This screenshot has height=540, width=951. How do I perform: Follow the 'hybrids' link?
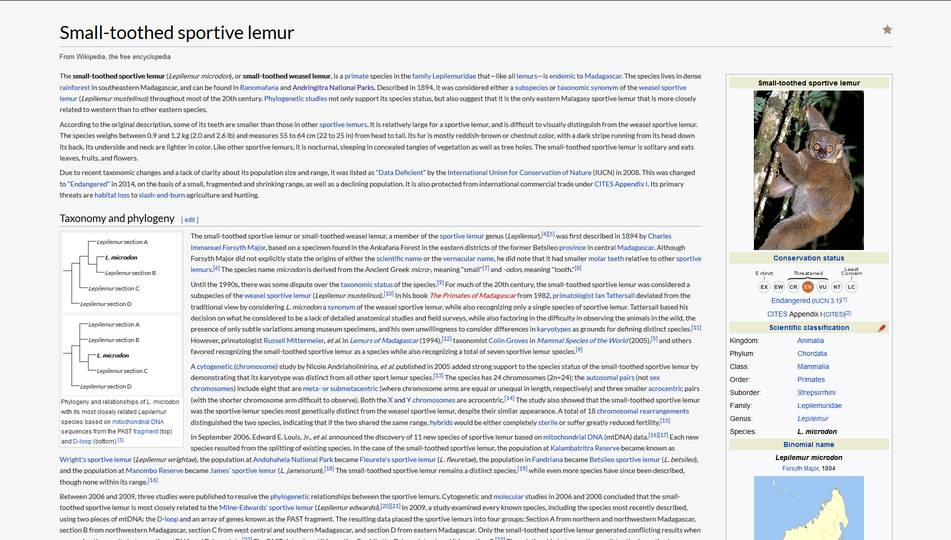pyautogui.click(x=441, y=422)
